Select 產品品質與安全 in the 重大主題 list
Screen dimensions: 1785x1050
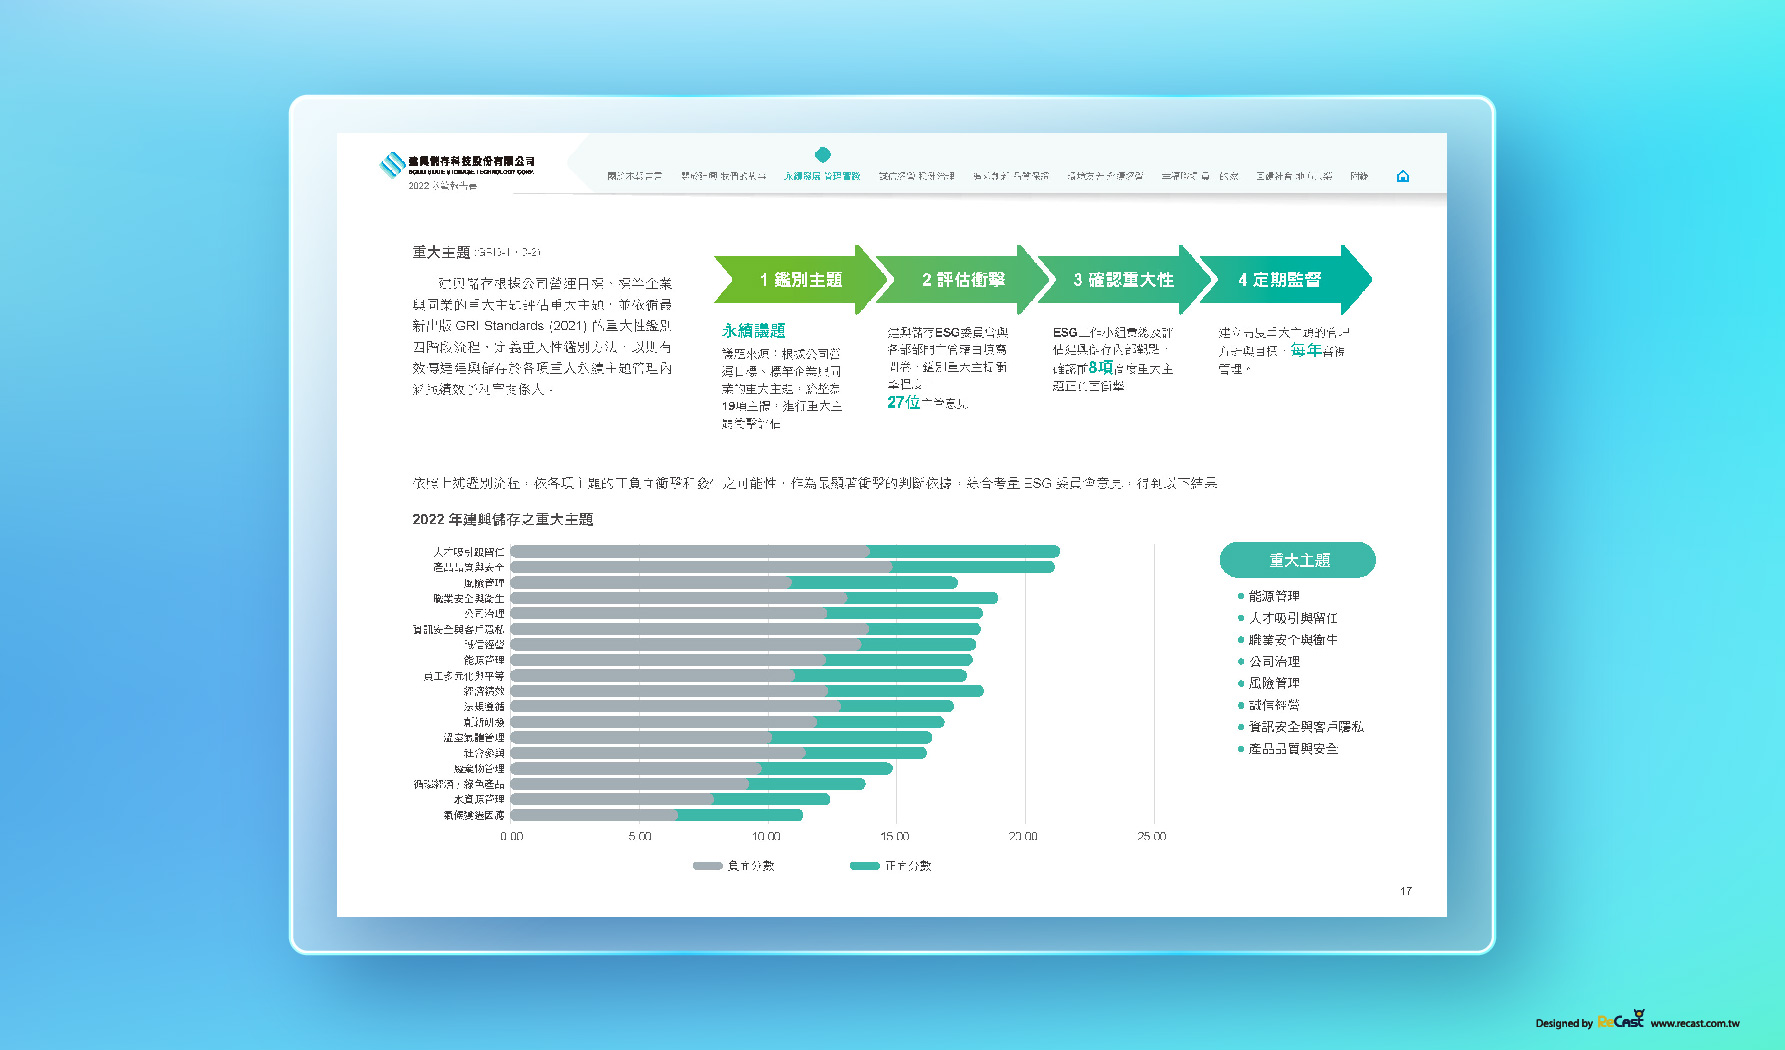tap(1293, 749)
